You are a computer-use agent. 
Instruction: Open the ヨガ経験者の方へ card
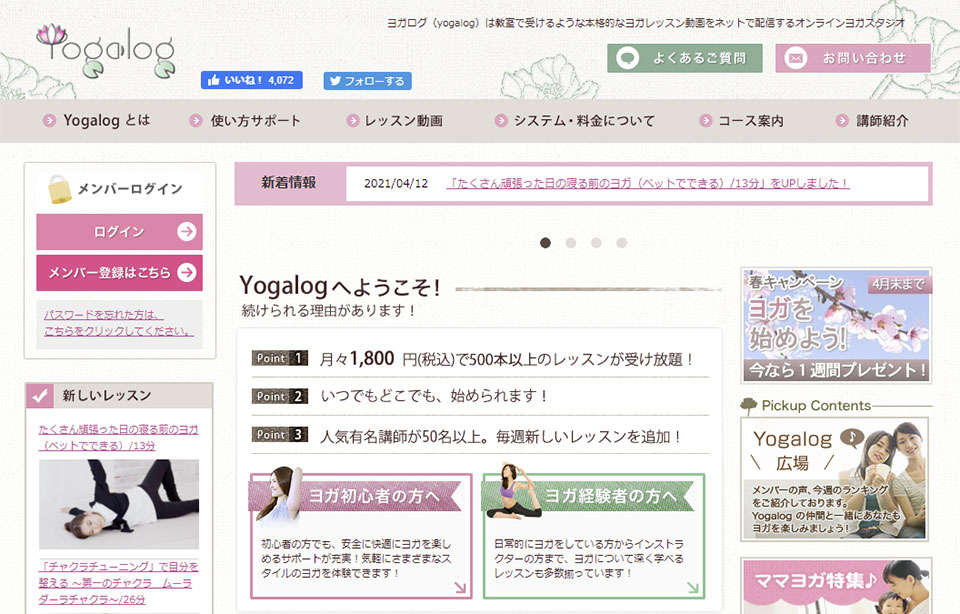[x=594, y=531]
